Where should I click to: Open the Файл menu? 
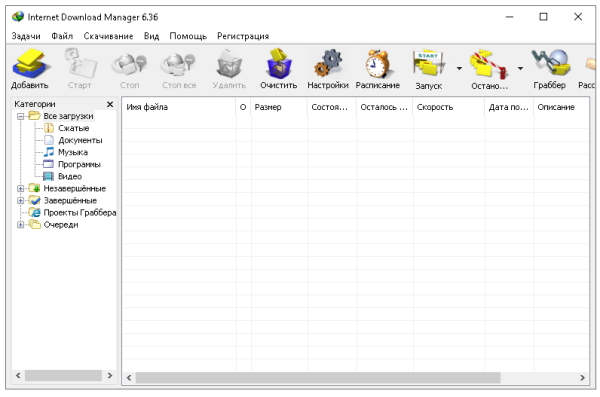tap(62, 36)
